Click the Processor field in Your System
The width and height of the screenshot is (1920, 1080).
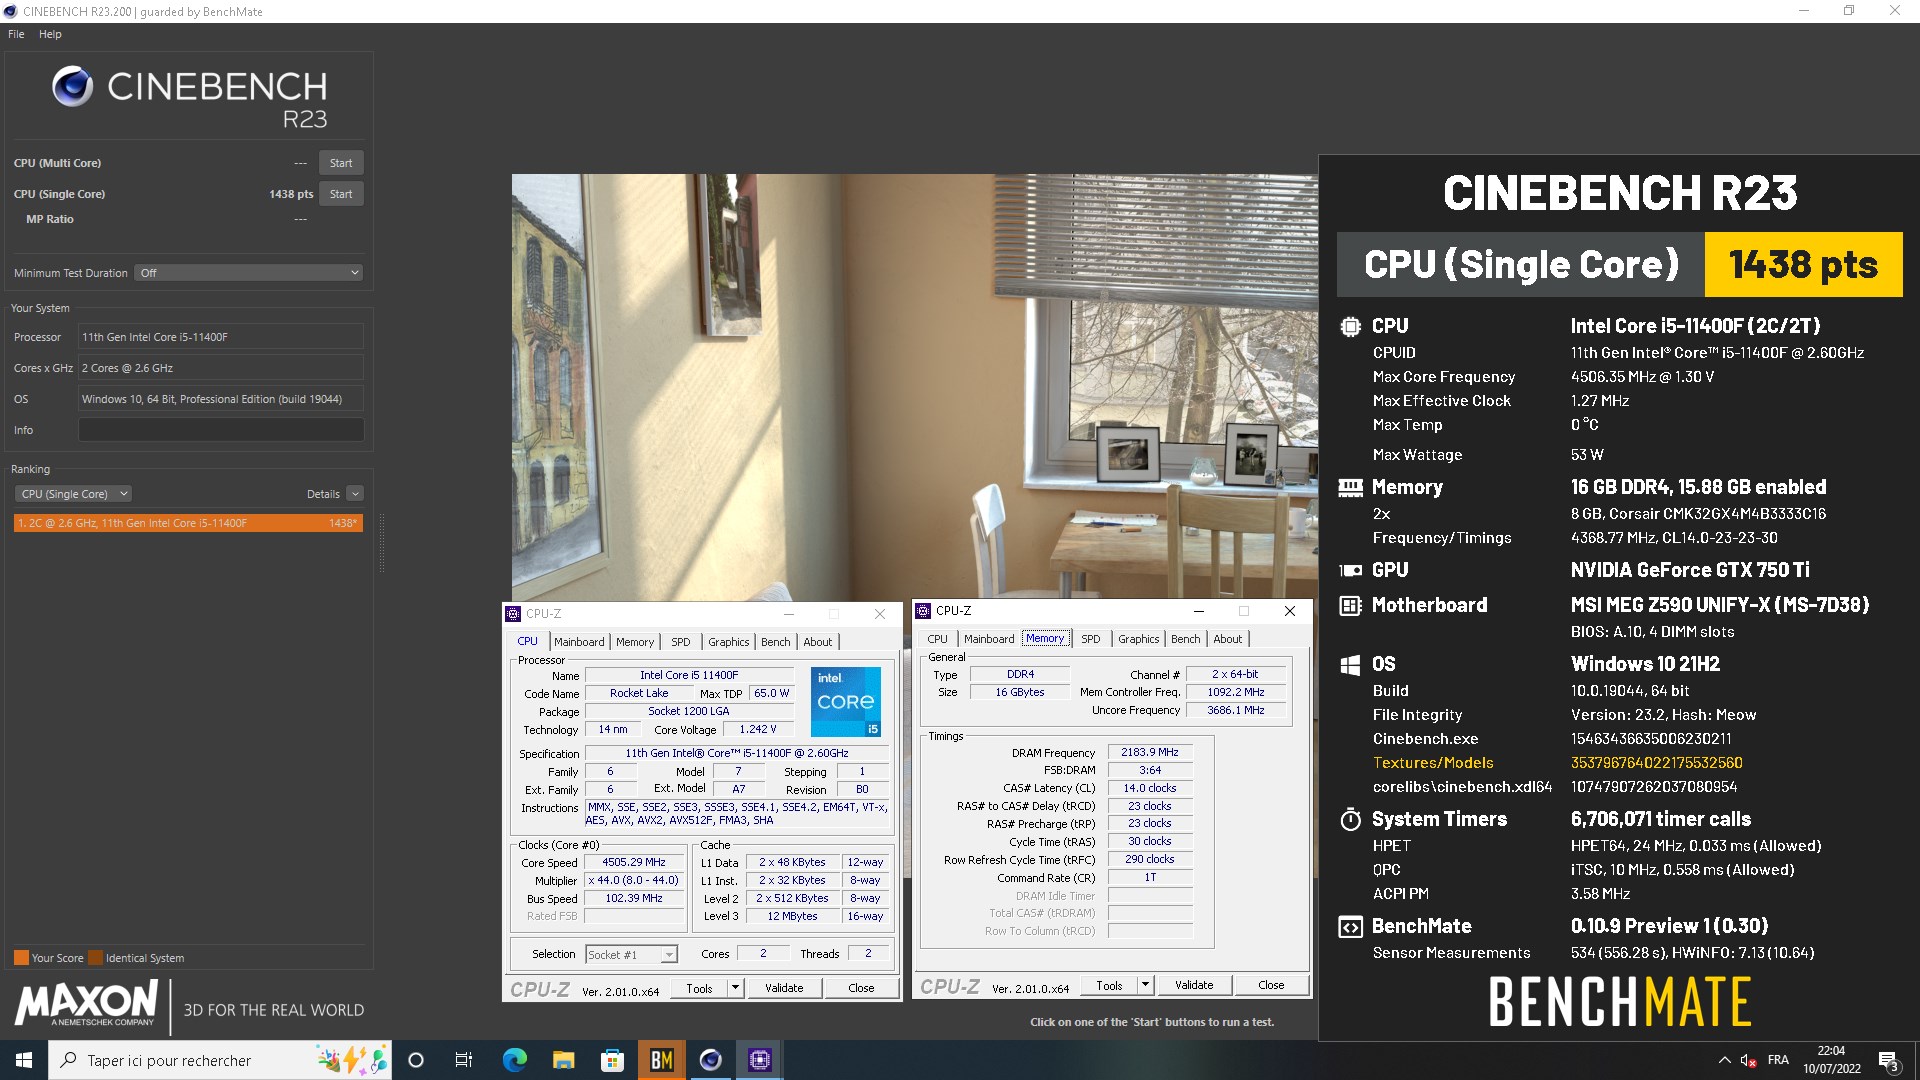pyautogui.click(x=221, y=337)
